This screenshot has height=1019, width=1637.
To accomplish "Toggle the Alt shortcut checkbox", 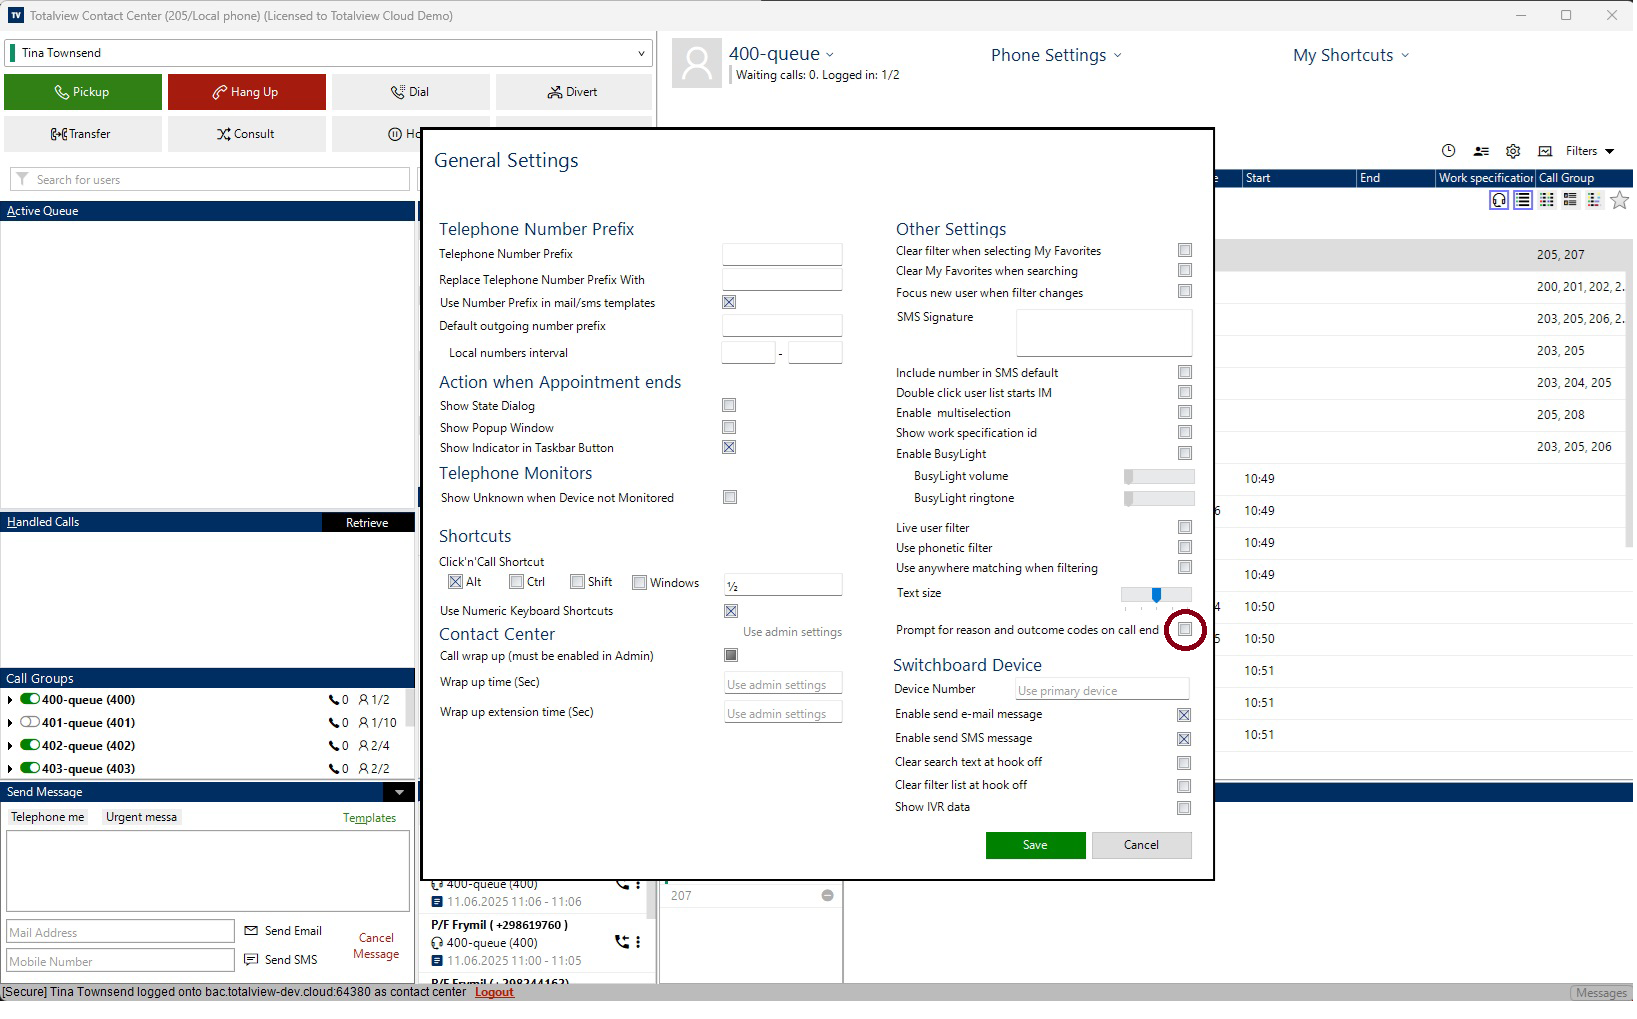I will [x=455, y=581].
